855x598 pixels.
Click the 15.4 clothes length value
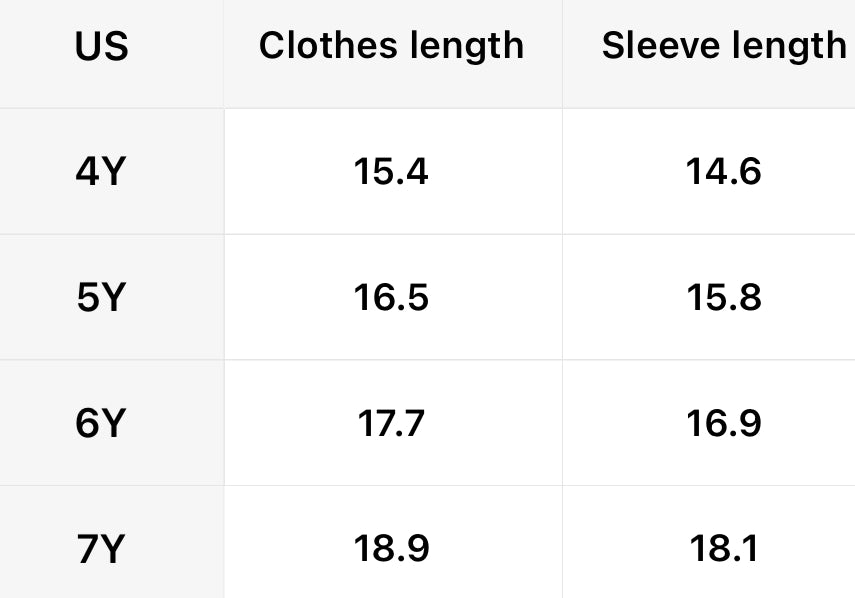(391, 172)
